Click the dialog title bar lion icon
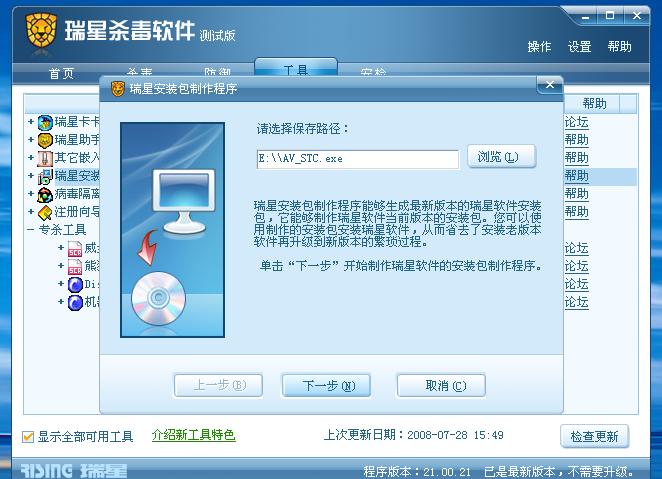662x479 pixels. tap(118, 89)
